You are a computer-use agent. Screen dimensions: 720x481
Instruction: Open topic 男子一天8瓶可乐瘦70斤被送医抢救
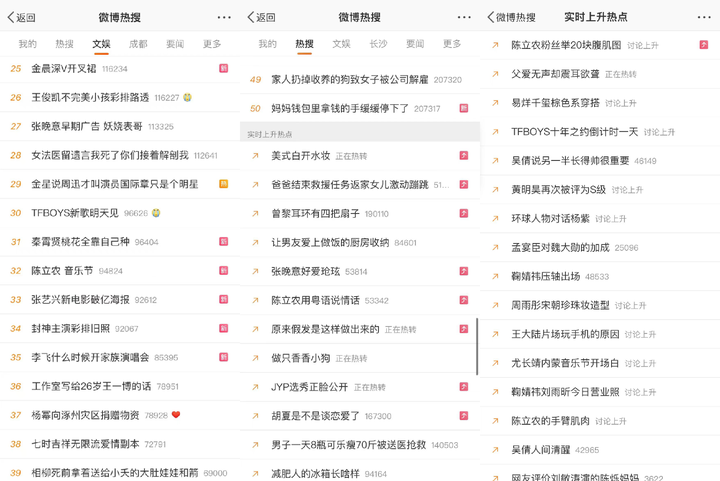click(349, 445)
